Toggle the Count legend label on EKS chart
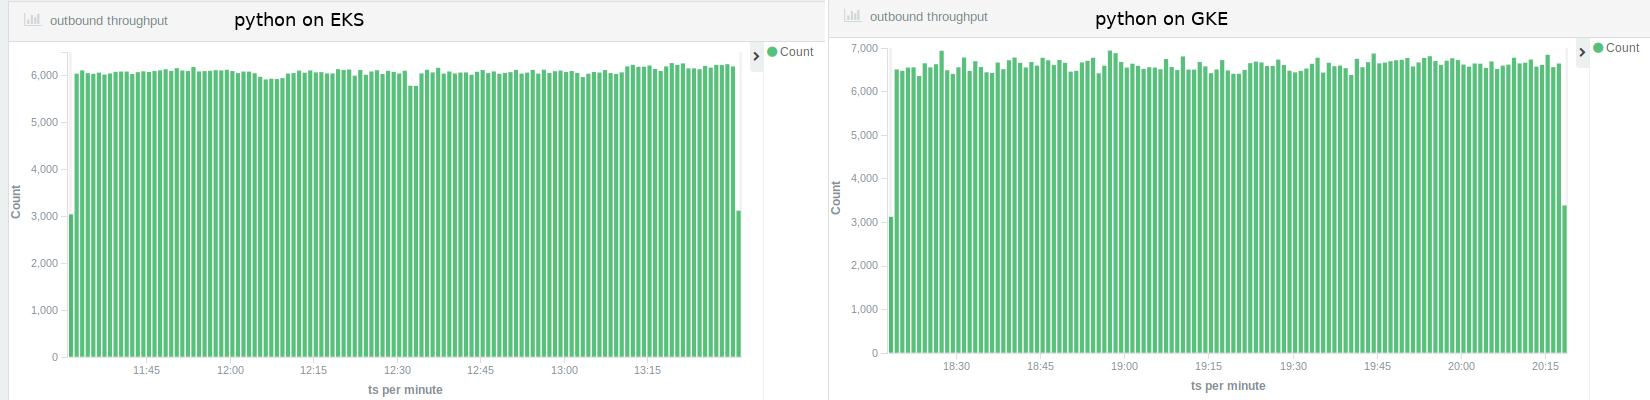Viewport: 1650px width, 400px height. 797,52
